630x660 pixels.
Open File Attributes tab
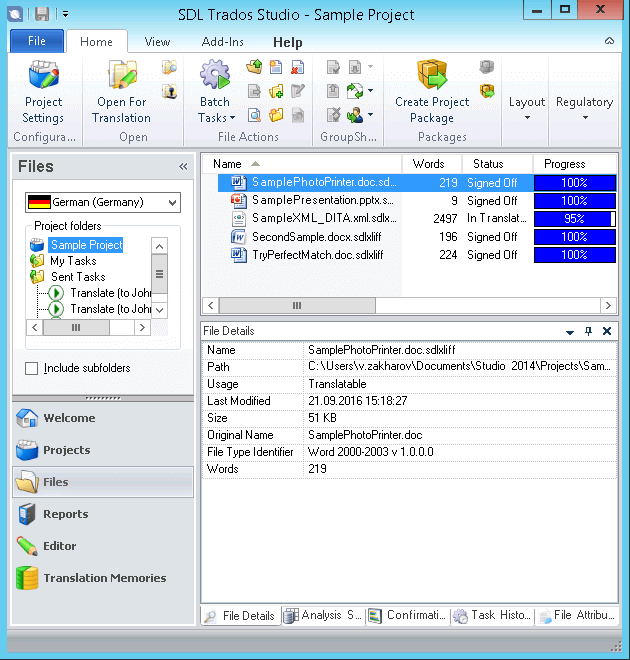[x=576, y=615]
